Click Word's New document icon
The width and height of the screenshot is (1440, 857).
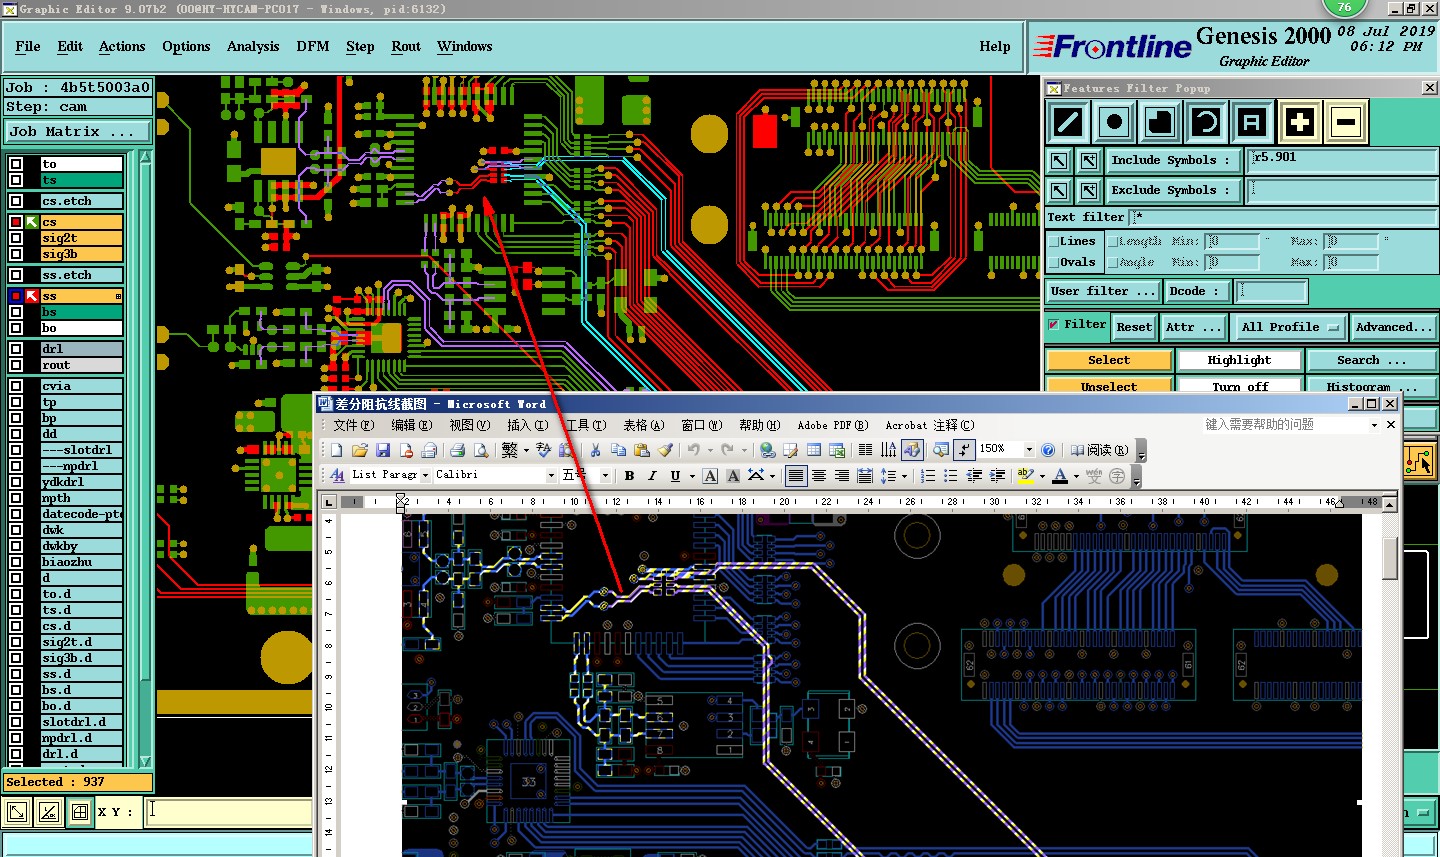coord(337,450)
